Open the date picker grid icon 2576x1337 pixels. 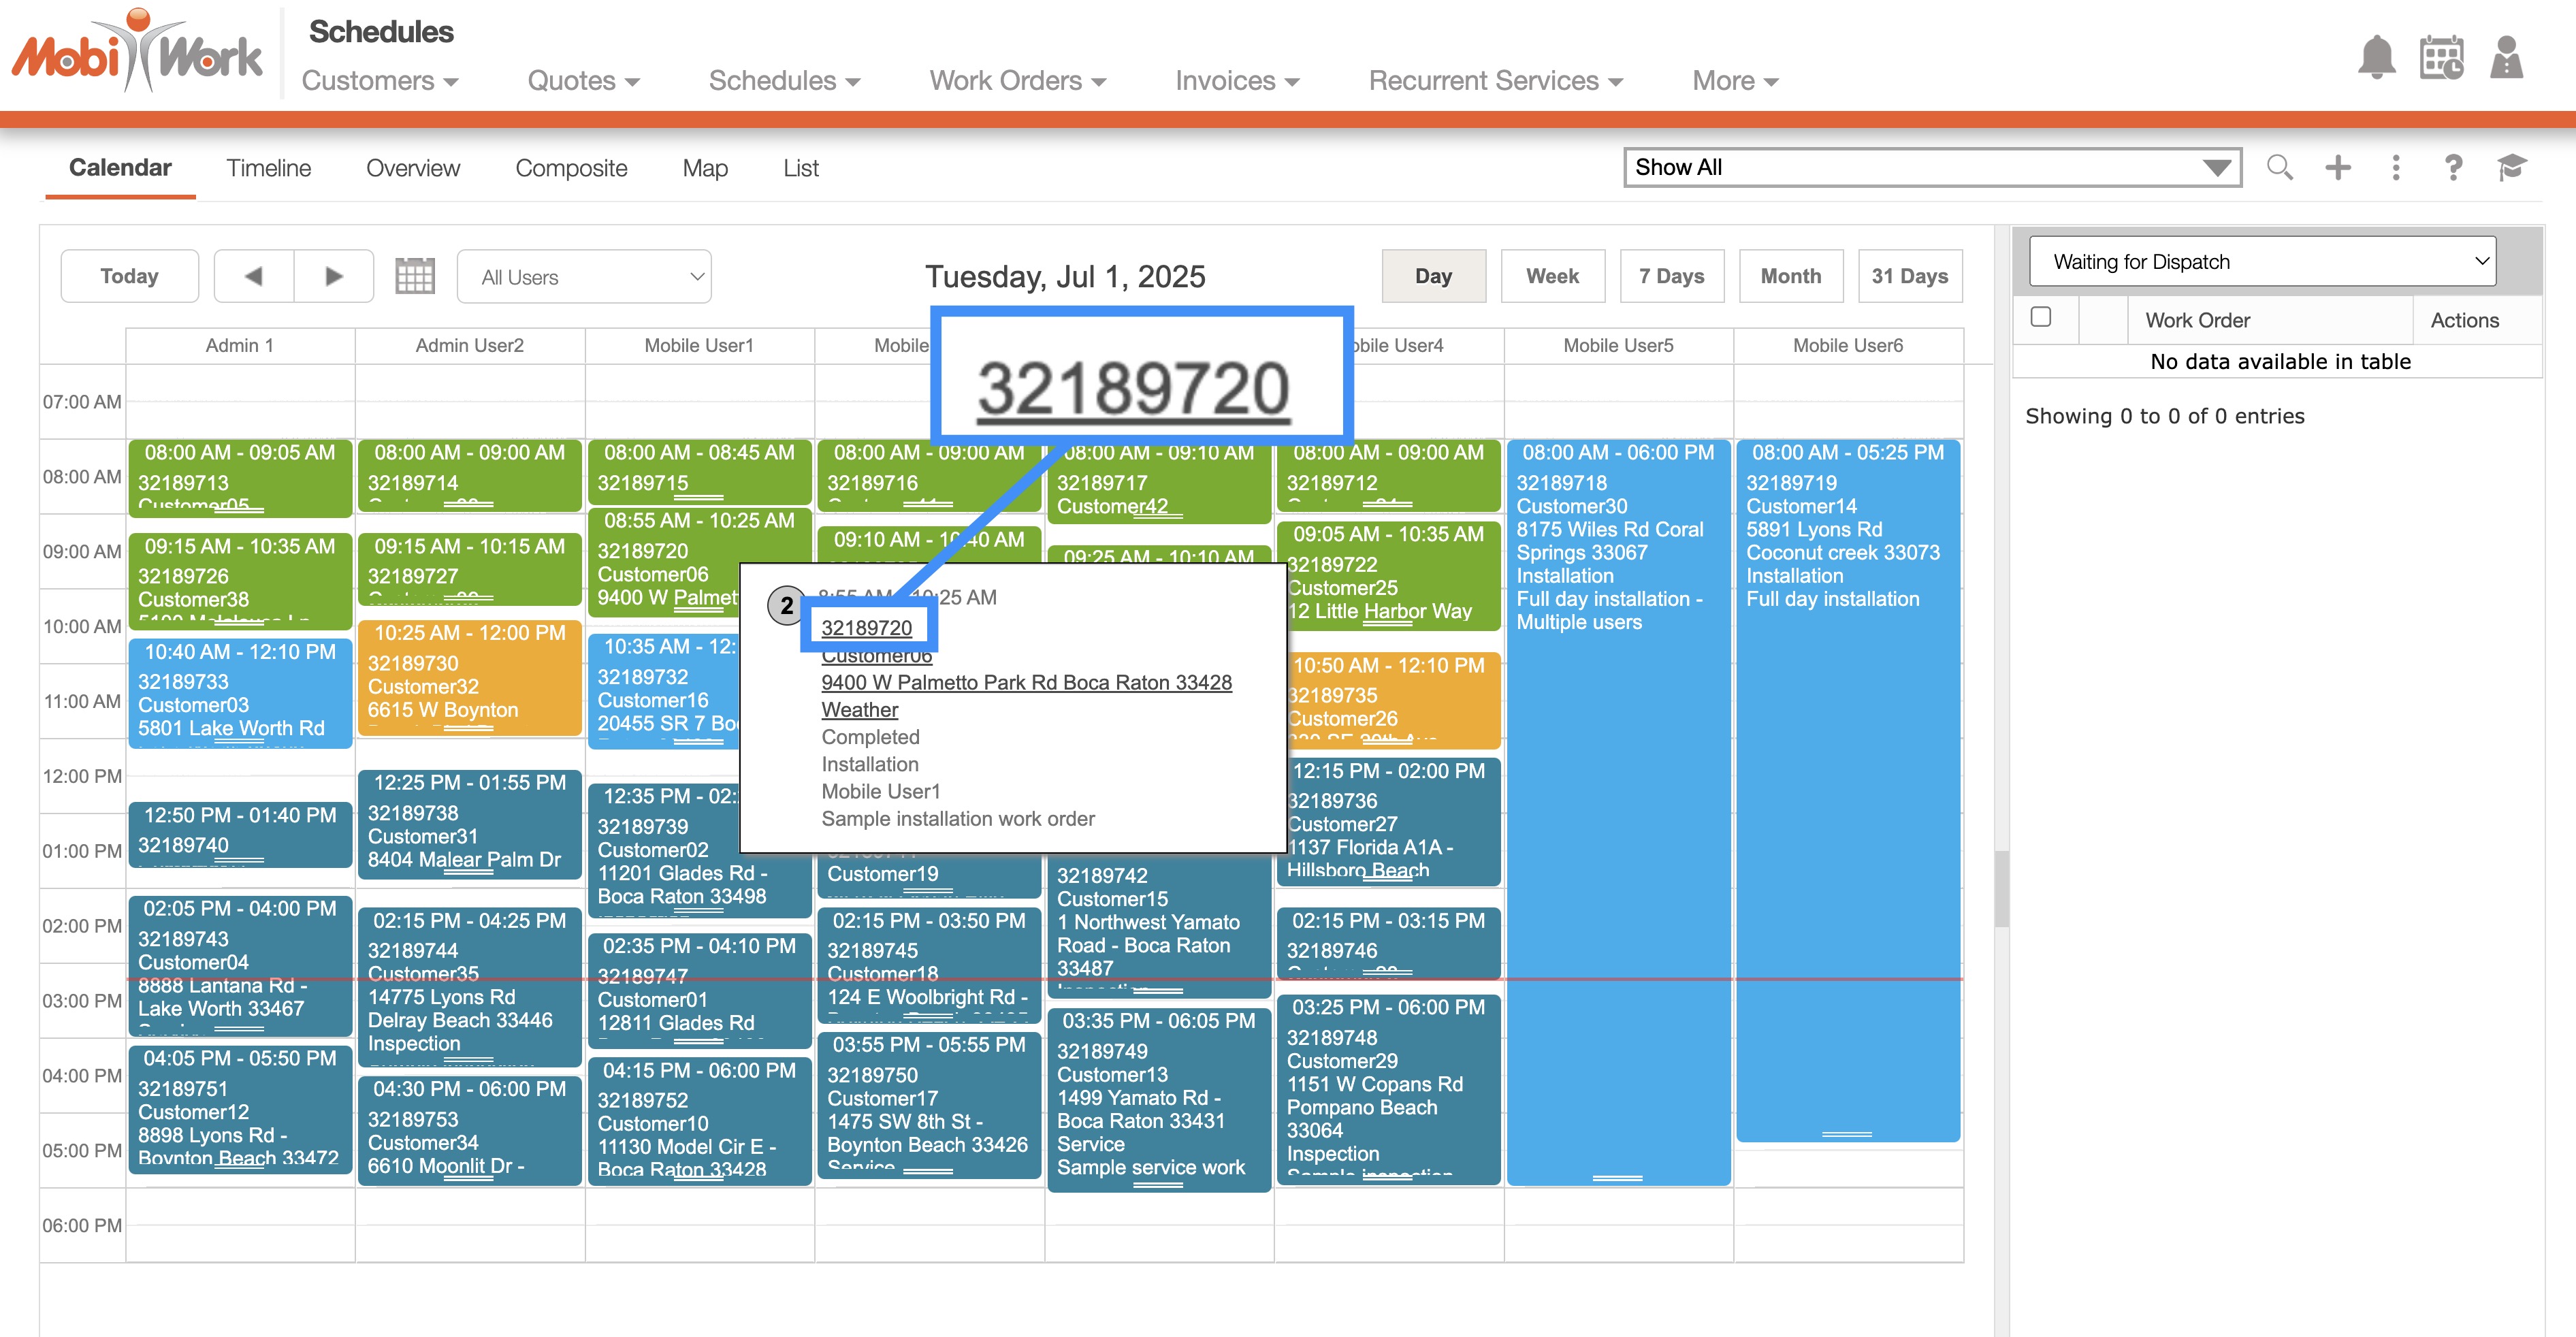[414, 276]
